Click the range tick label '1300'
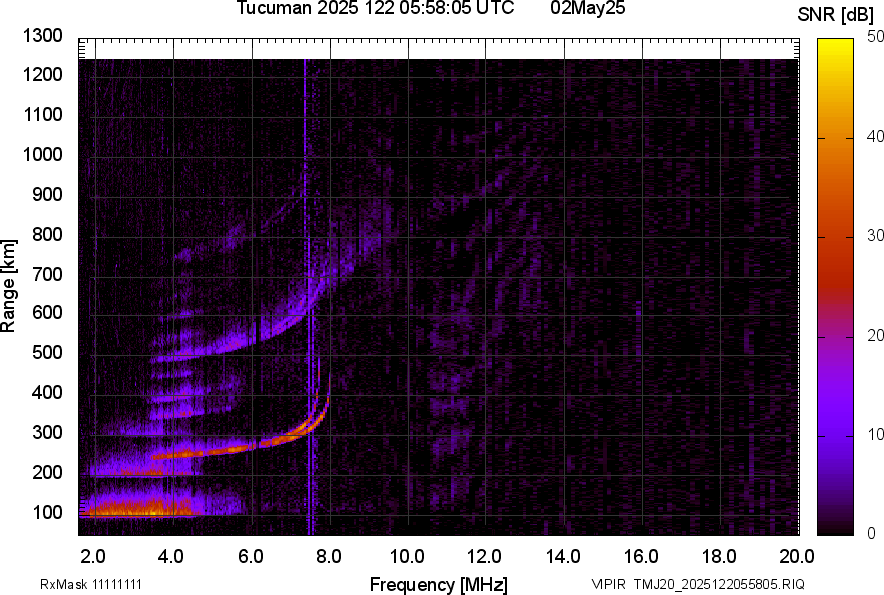The image size is (884, 595). tap(42, 36)
